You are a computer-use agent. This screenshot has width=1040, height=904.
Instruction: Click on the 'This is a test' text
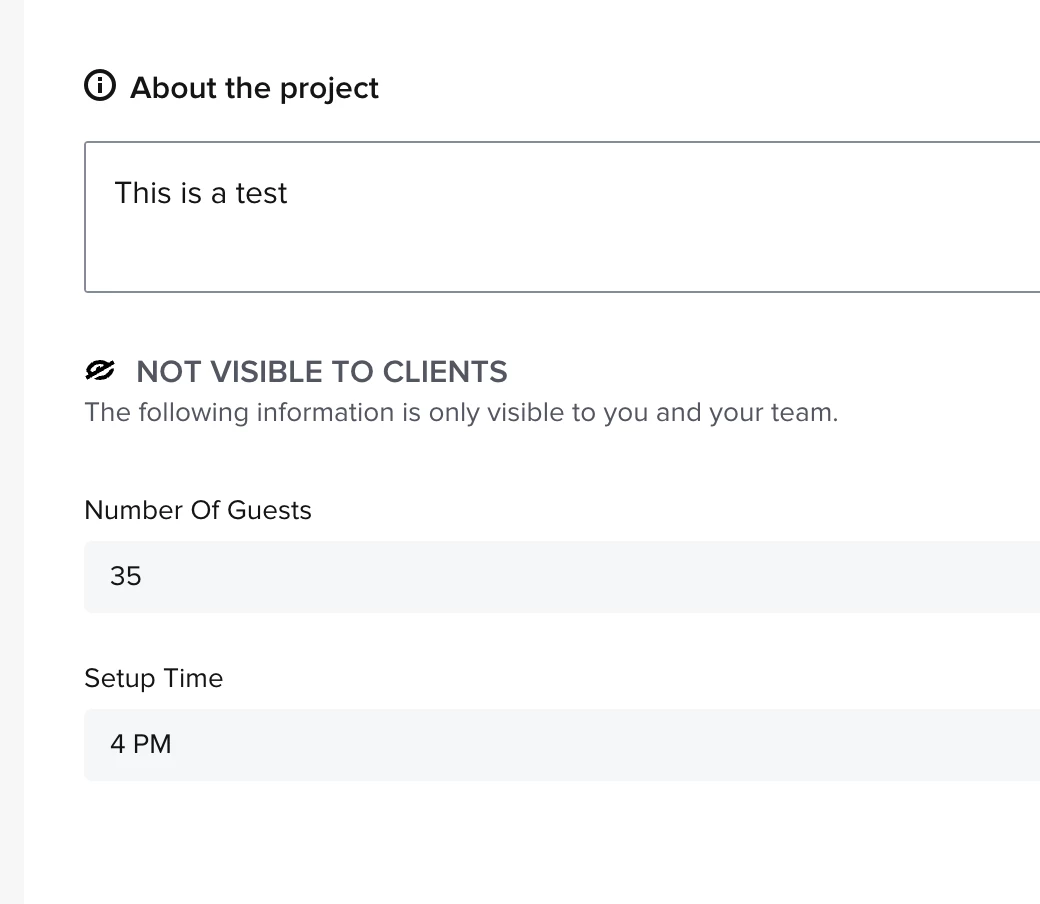coord(201,193)
